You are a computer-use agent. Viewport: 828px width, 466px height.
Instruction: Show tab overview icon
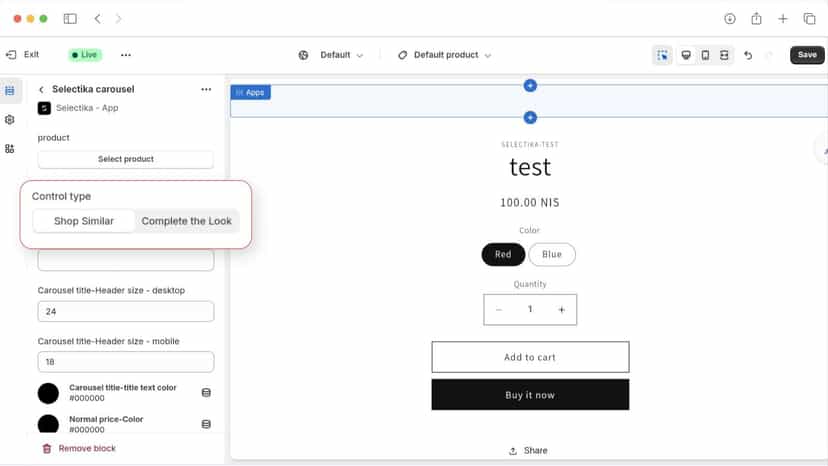[x=810, y=18]
